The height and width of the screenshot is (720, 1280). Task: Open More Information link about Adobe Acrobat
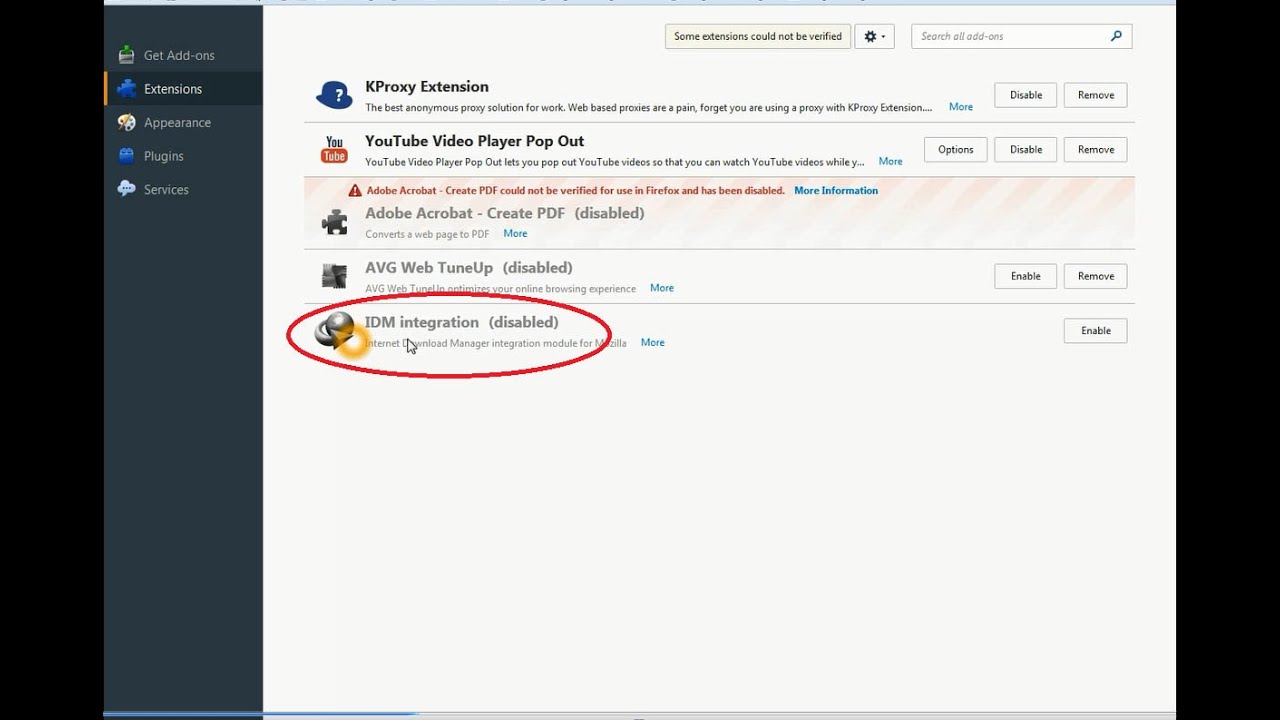(x=836, y=190)
